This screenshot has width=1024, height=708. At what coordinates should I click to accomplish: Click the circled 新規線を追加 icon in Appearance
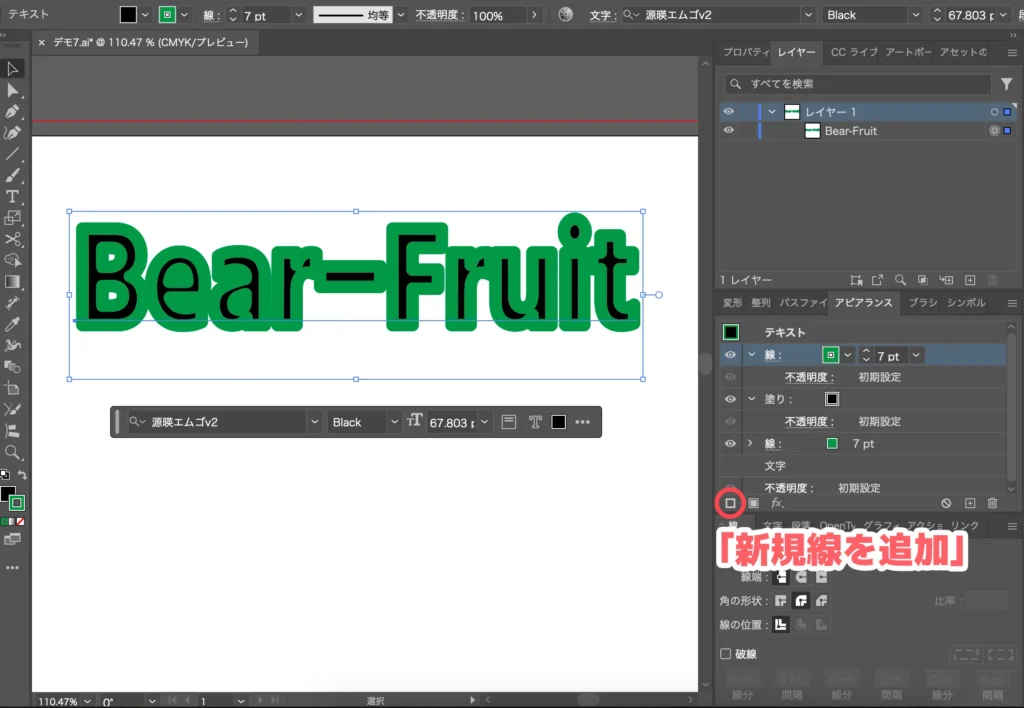[x=730, y=503]
